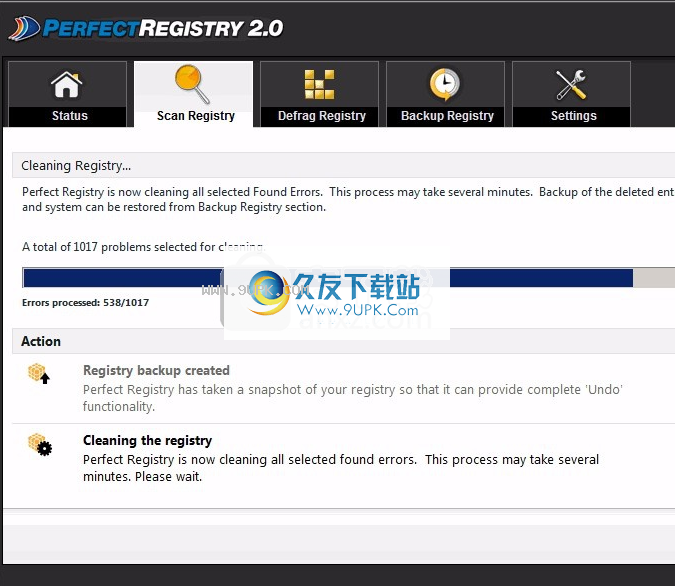Click the 'Errors processed: 538/1017' text
This screenshot has width=675, height=586.
tap(86, 303)
